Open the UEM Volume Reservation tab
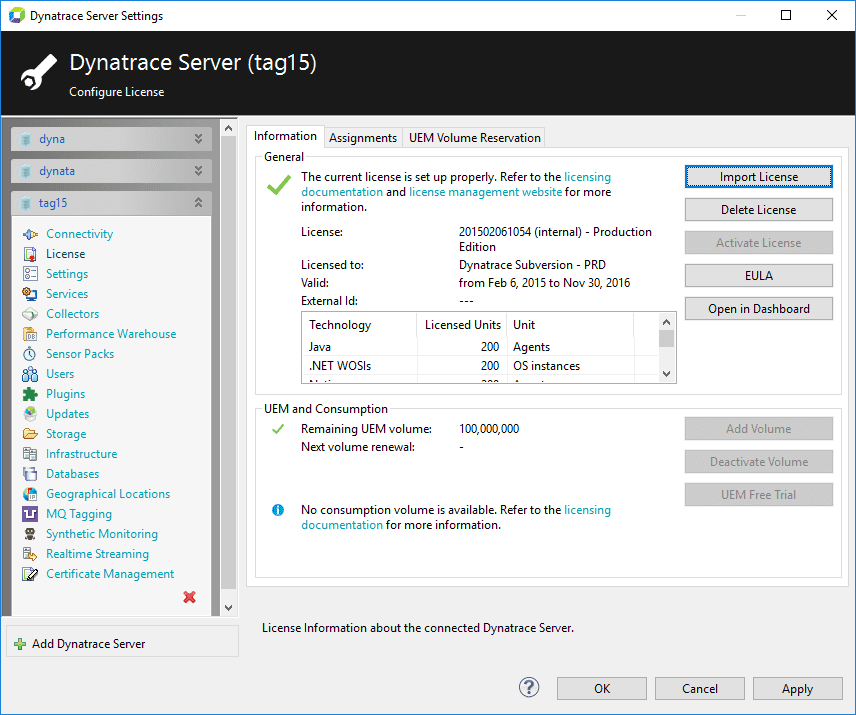The height and width of the screenshot is (715, 856). coord(474,138)
